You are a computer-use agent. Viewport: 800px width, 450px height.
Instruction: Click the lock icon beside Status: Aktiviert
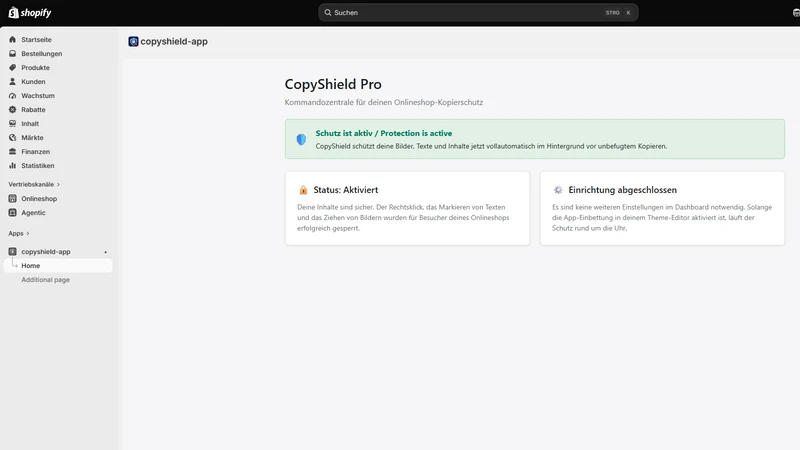click(303, 190)
